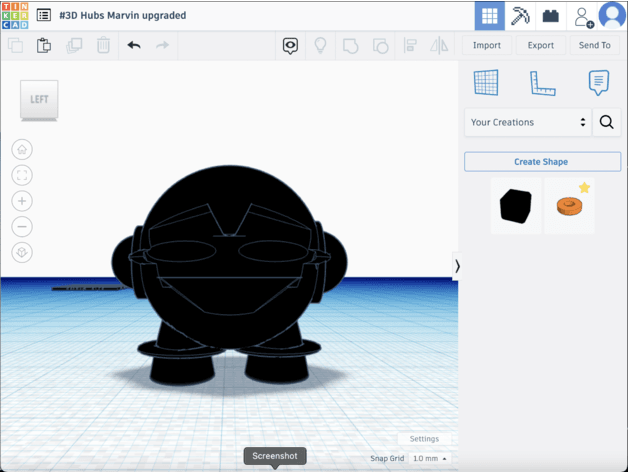Click the Fit all in view icon
Screen dimensions: 628x472
22,175
